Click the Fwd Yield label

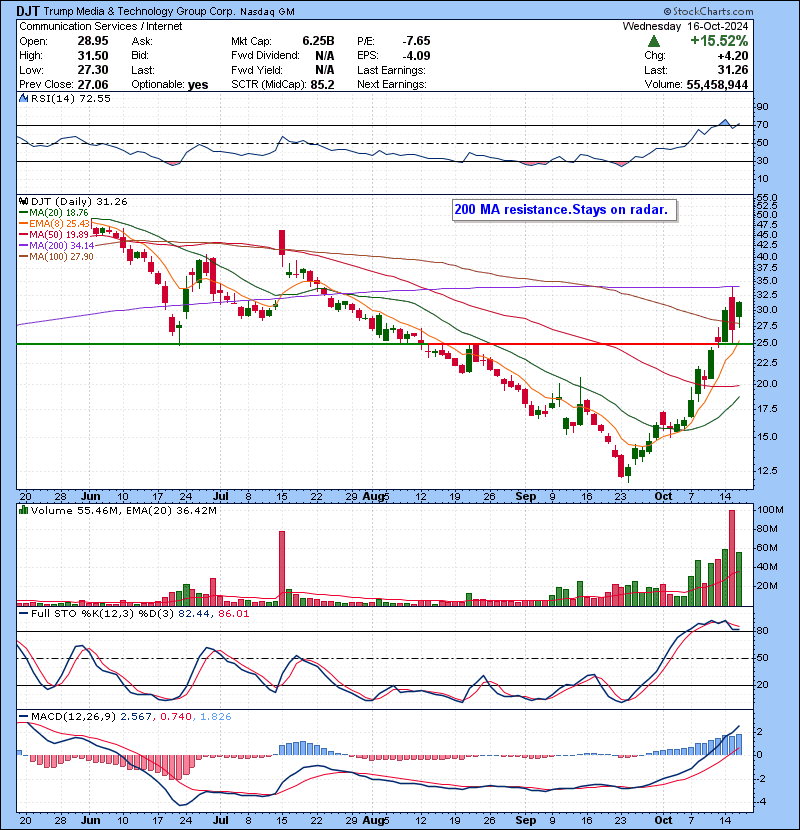tap(257, 70)
